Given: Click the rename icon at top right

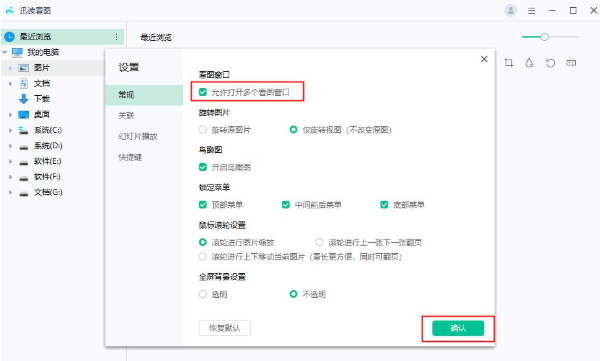Looking at the screenshot, I should coord(571,63).
